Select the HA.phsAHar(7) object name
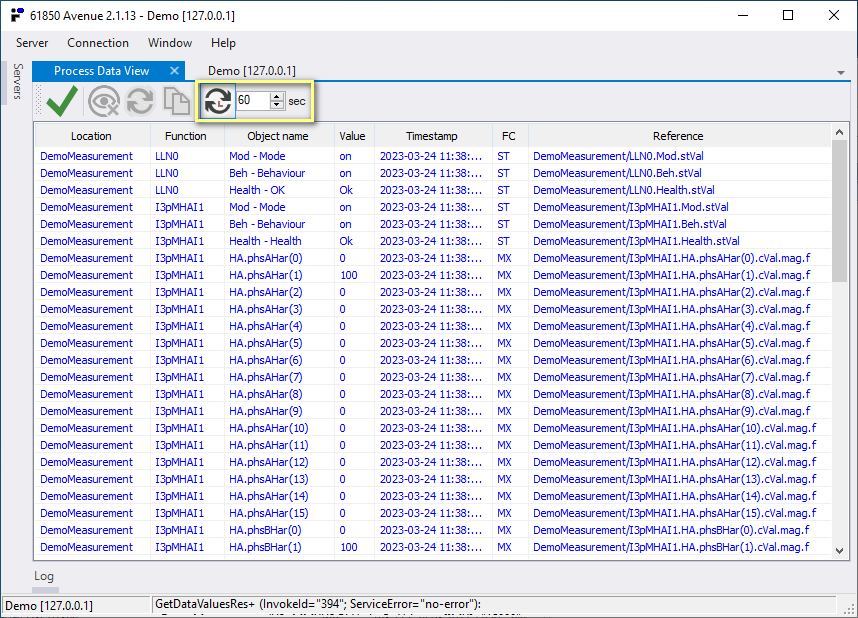The image size is (858, 618). tap(266, 377)
